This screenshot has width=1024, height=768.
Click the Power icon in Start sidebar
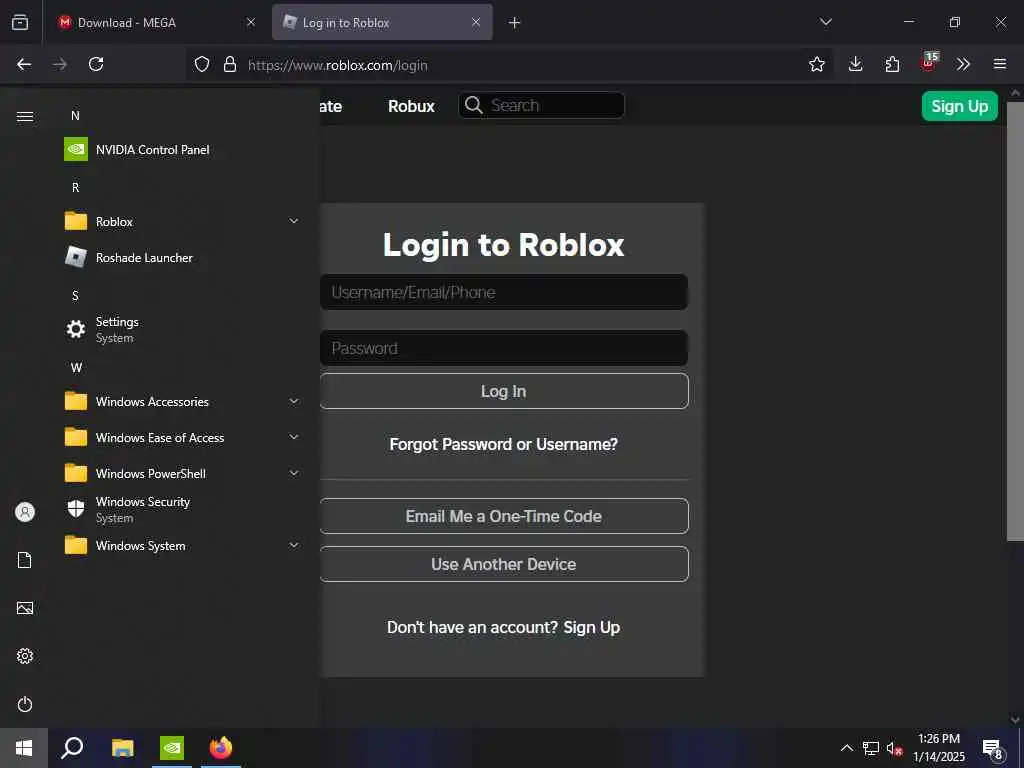point(25,704)
